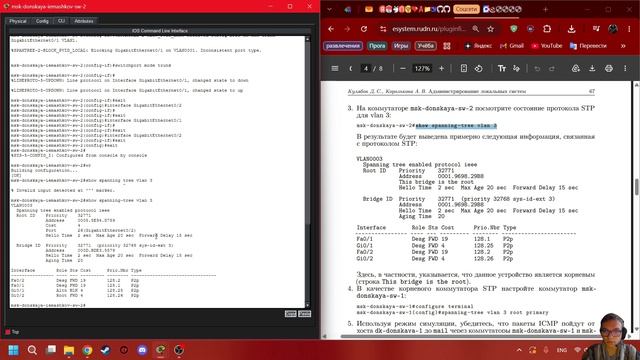
Task: Click the PDF page number field
Action: [x=365, y=69]
